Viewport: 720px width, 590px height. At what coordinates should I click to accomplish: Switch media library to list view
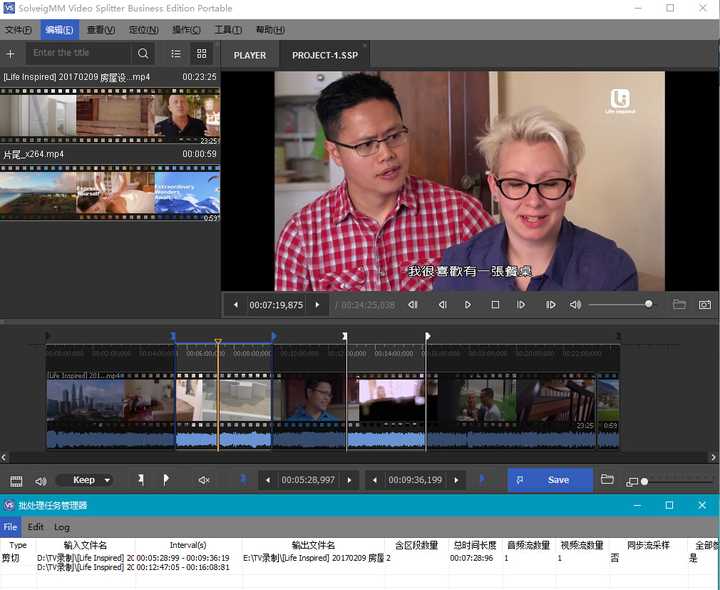pos(176,54)
